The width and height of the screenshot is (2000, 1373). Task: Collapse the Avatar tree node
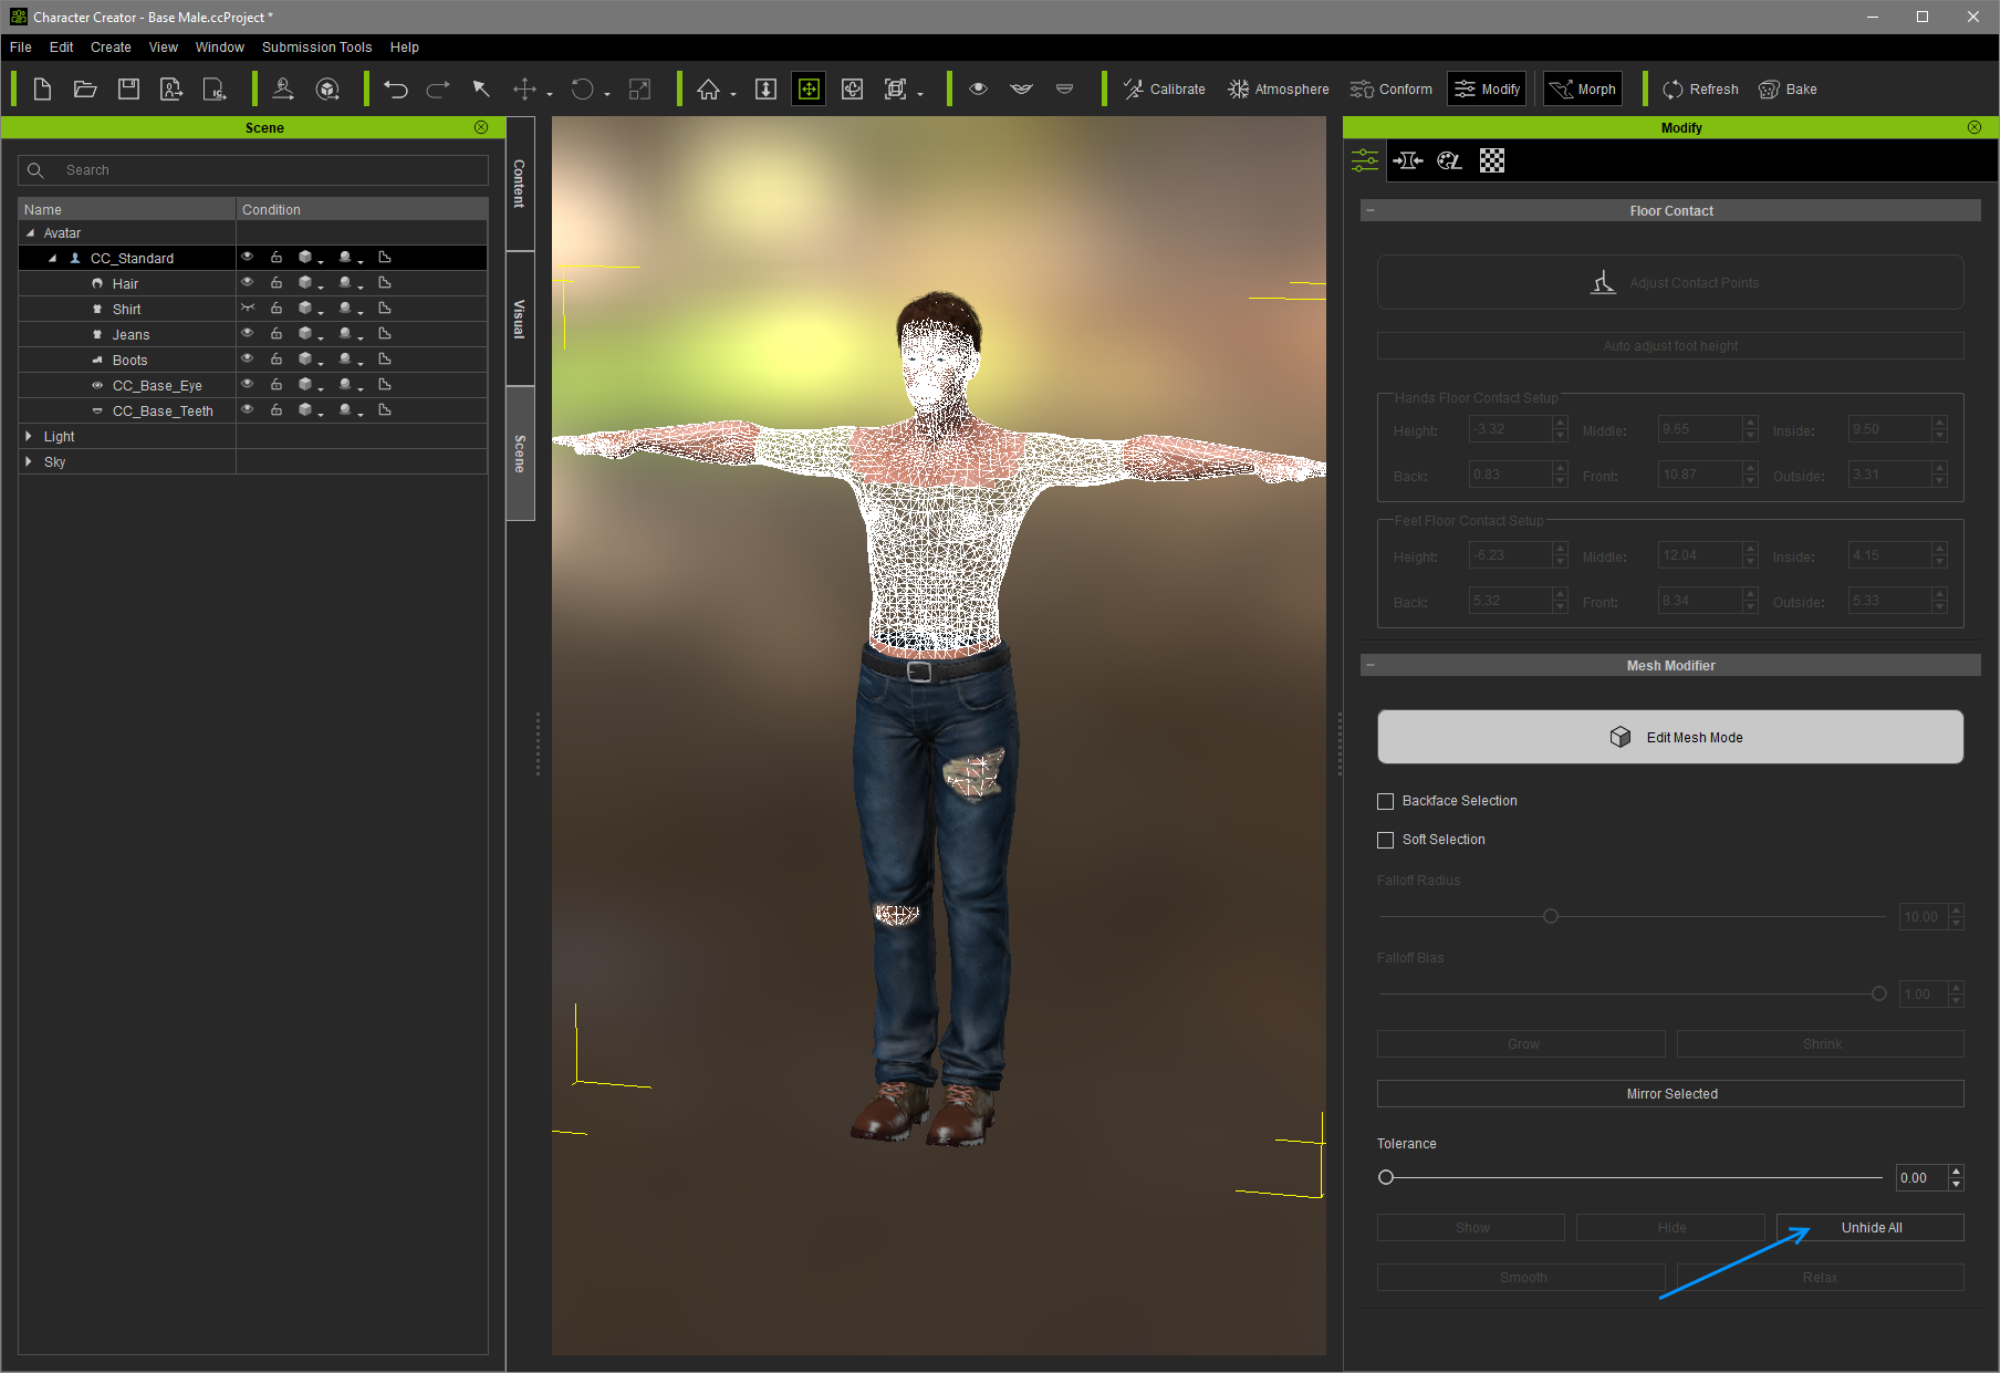(30, 233)
